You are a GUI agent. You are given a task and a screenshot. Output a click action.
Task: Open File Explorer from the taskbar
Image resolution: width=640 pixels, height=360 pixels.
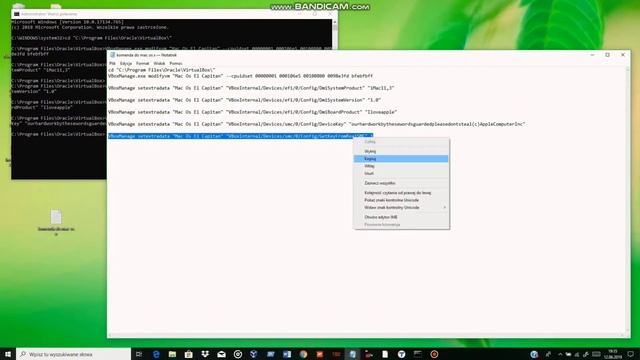pos(173,354)
